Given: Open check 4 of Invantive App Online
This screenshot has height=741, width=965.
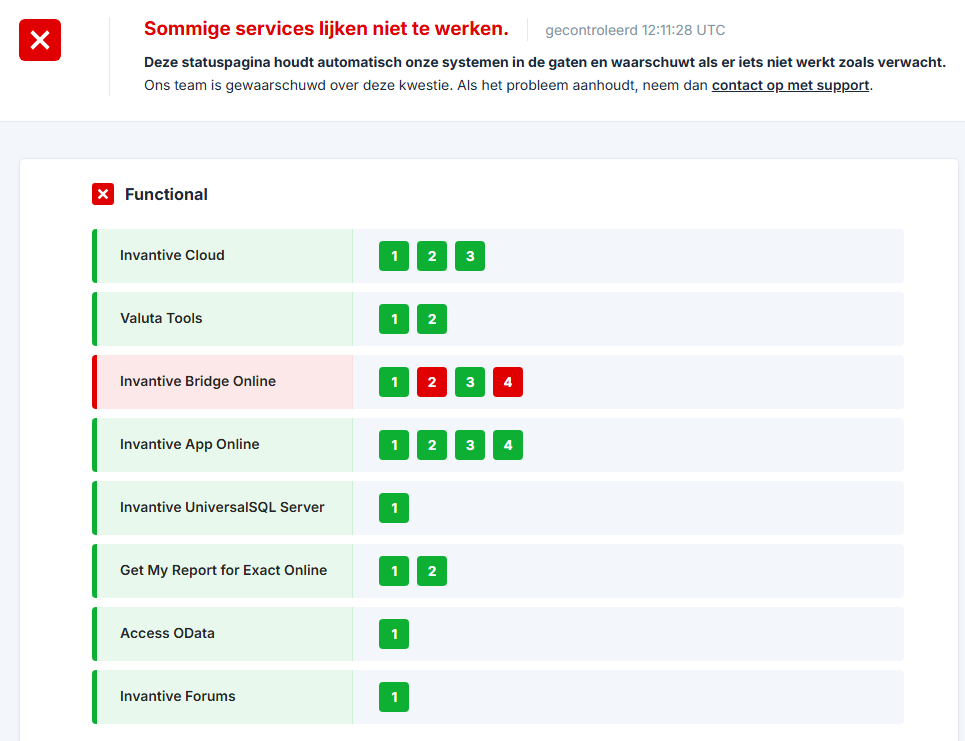Looking at the screenshot, I should (x=508, y=445).
